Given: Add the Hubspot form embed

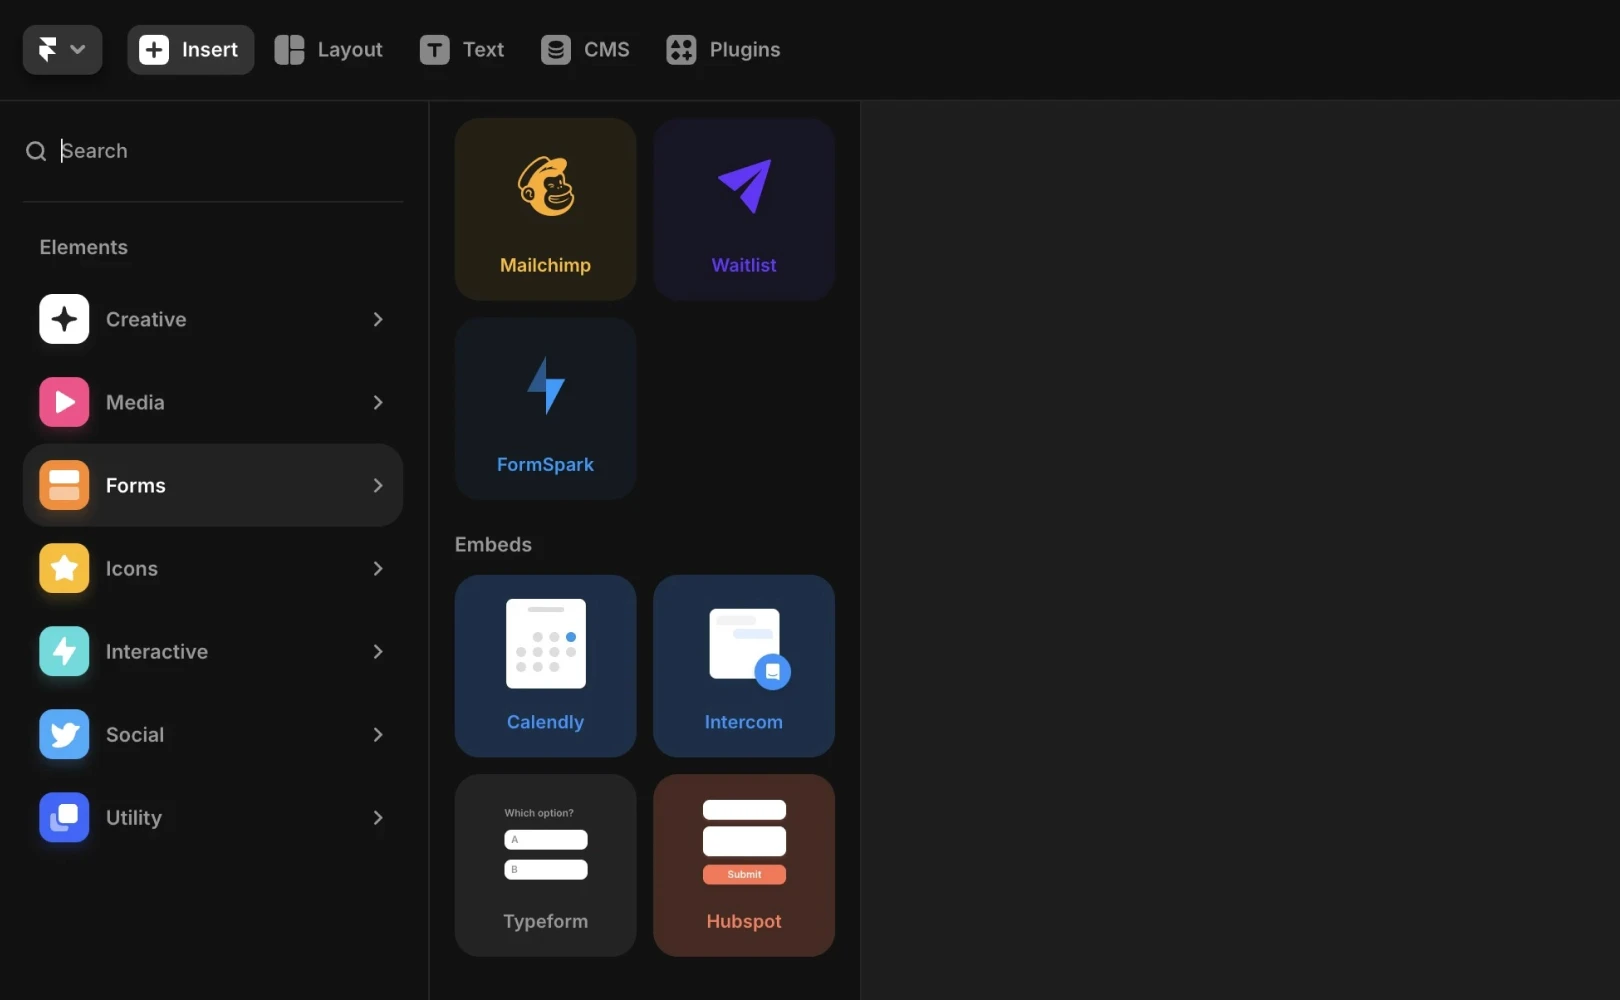Looking at the screenshot, I should (743, 865).
